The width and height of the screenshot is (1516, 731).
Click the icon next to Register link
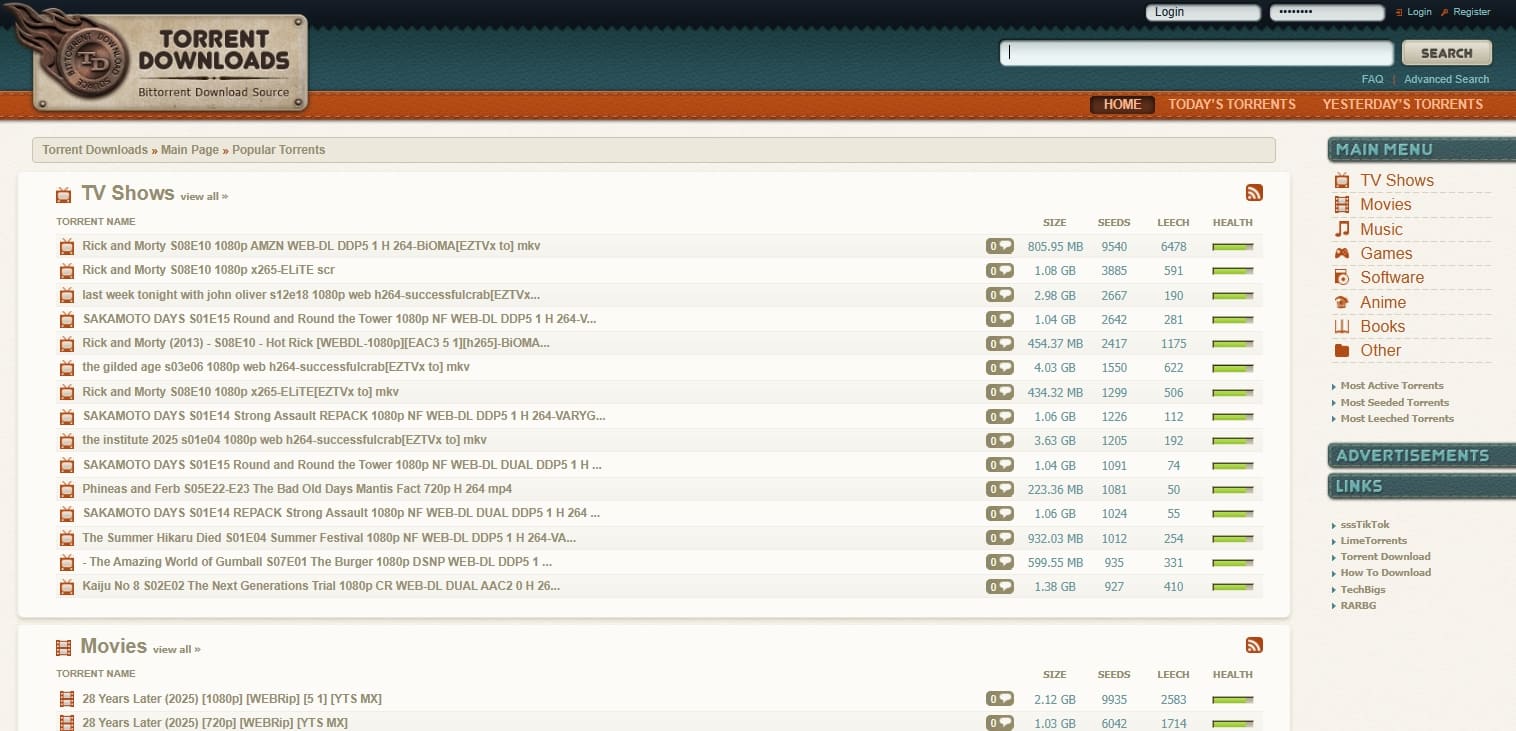(1445, 13)
